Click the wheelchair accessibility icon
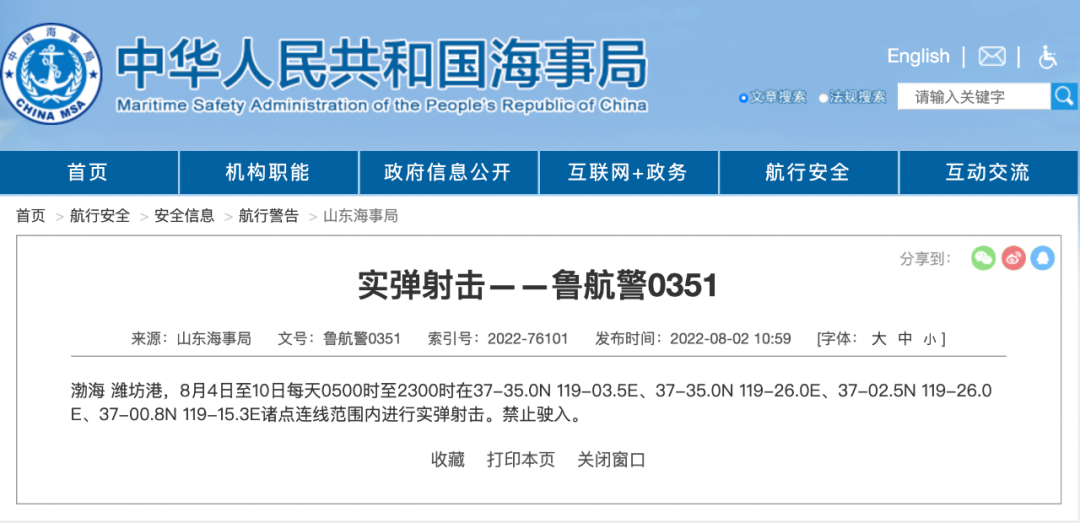This screenshot has height=523, width=1080. pos(1047,57)
